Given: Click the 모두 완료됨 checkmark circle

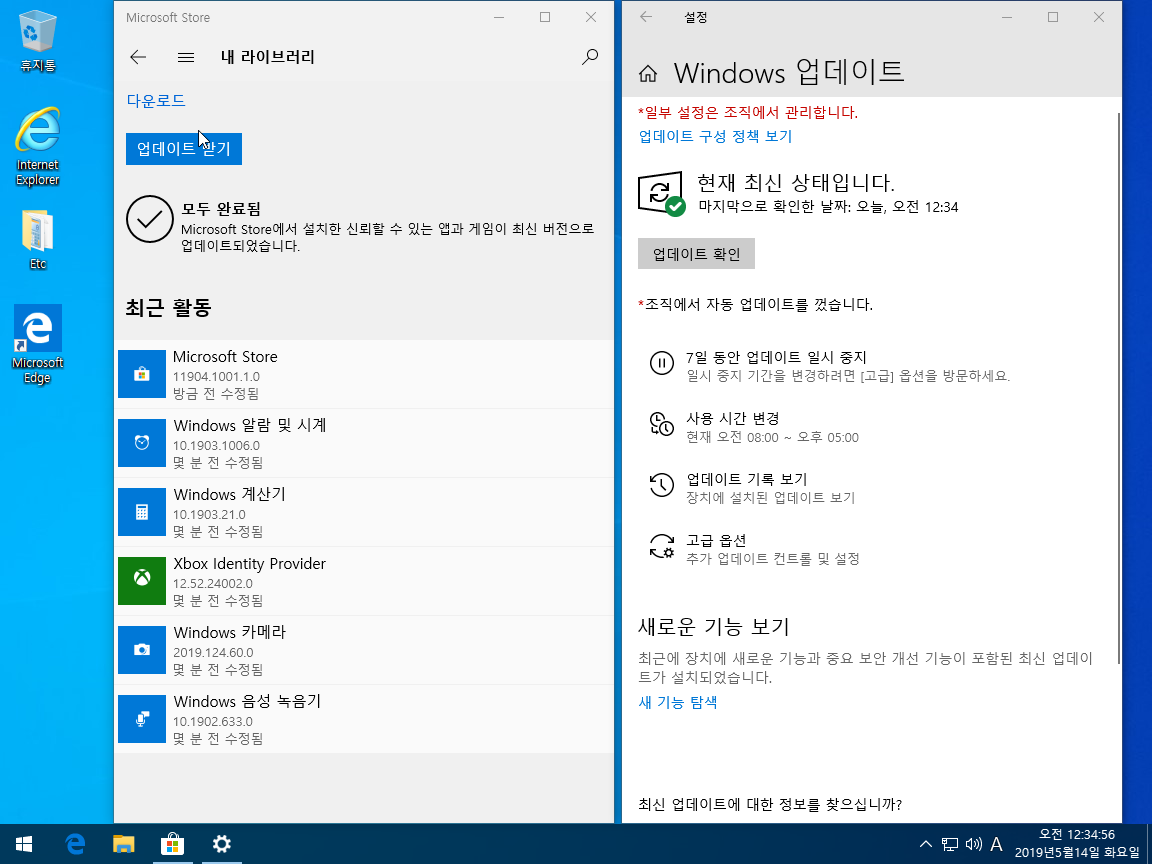Looking at the screenshot, I should click(x=149, y=219).
